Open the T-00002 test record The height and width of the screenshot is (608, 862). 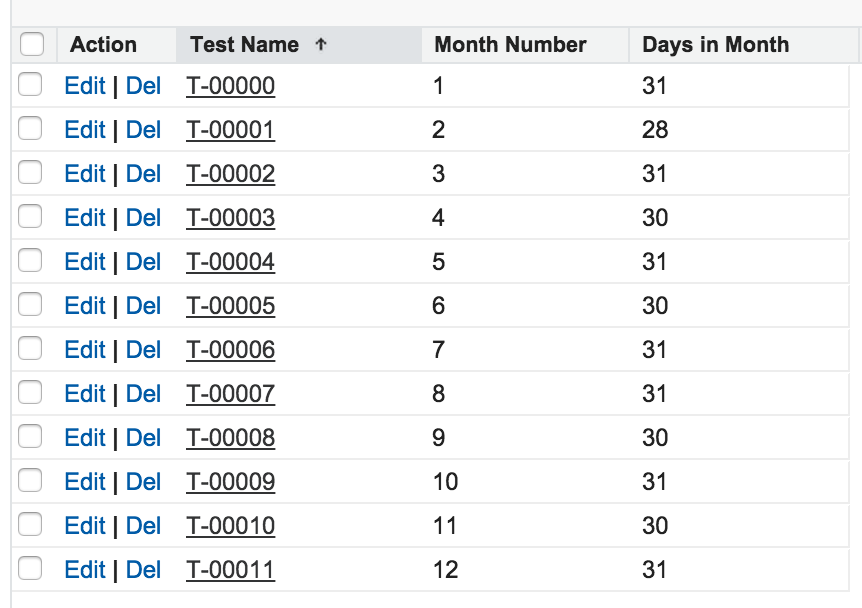(x=230, y=173)
